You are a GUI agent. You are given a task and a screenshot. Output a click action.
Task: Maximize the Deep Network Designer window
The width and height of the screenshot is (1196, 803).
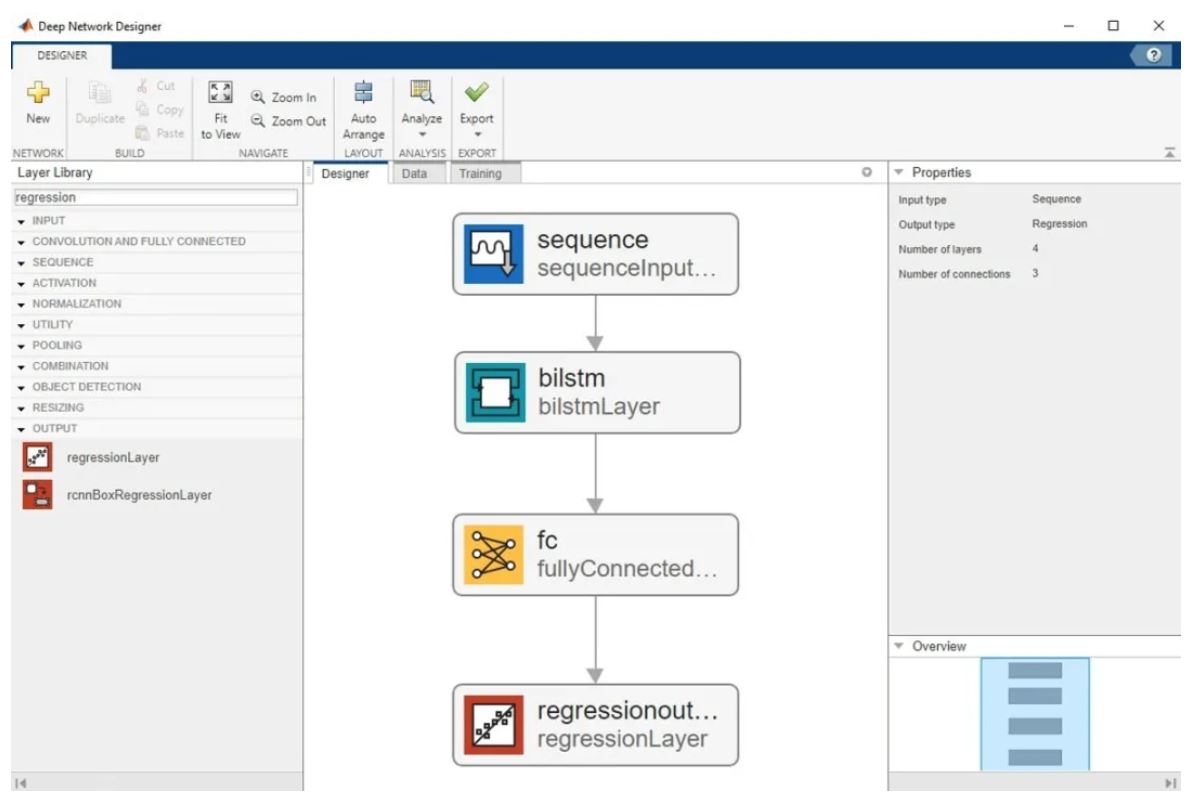pyautogui.click(x=1114, y=26)
